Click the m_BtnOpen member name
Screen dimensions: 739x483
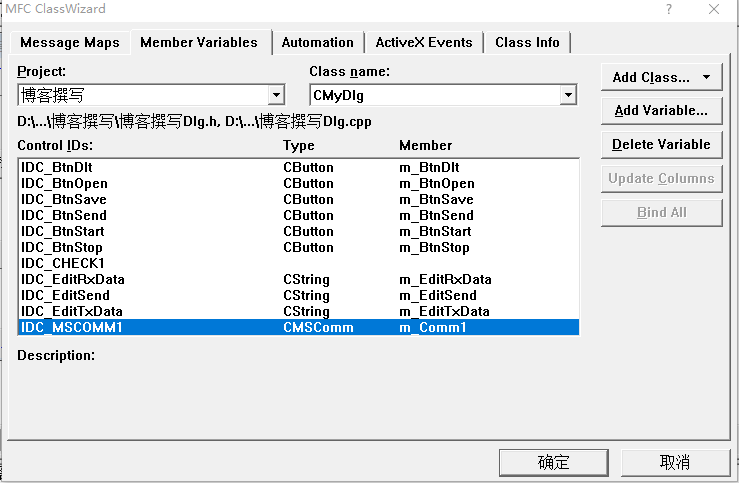437,183
